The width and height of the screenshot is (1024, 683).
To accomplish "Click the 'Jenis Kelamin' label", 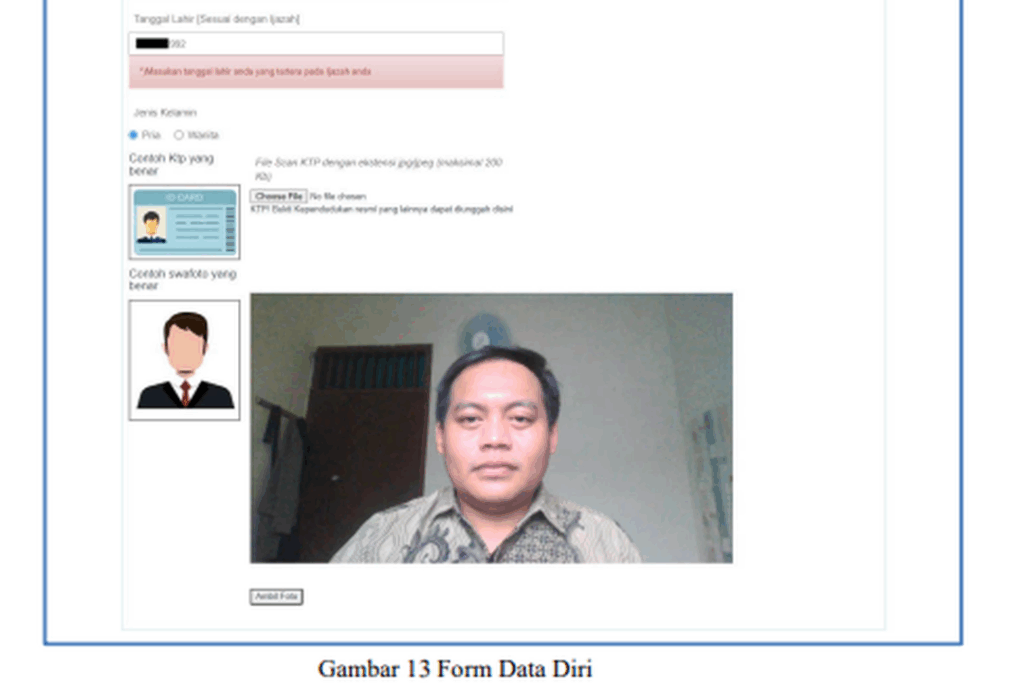I will click(165, 113).
